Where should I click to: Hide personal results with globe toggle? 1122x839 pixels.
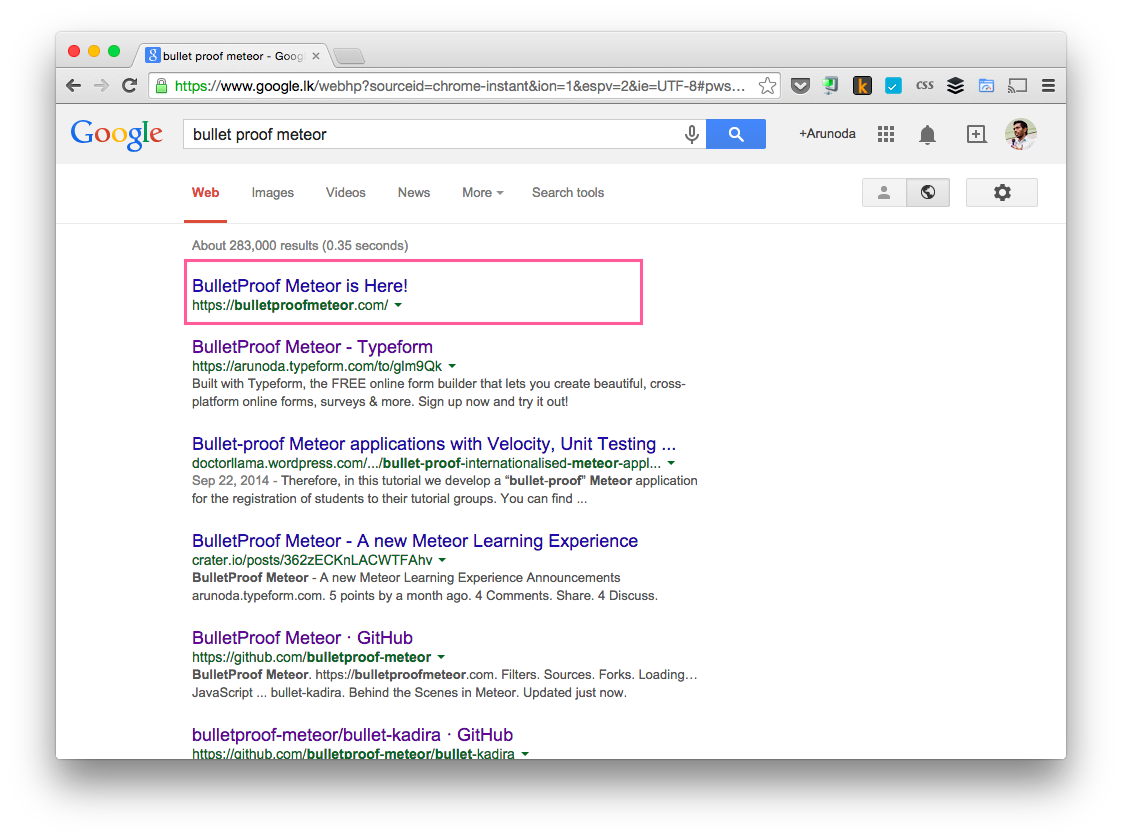(928, 192)
